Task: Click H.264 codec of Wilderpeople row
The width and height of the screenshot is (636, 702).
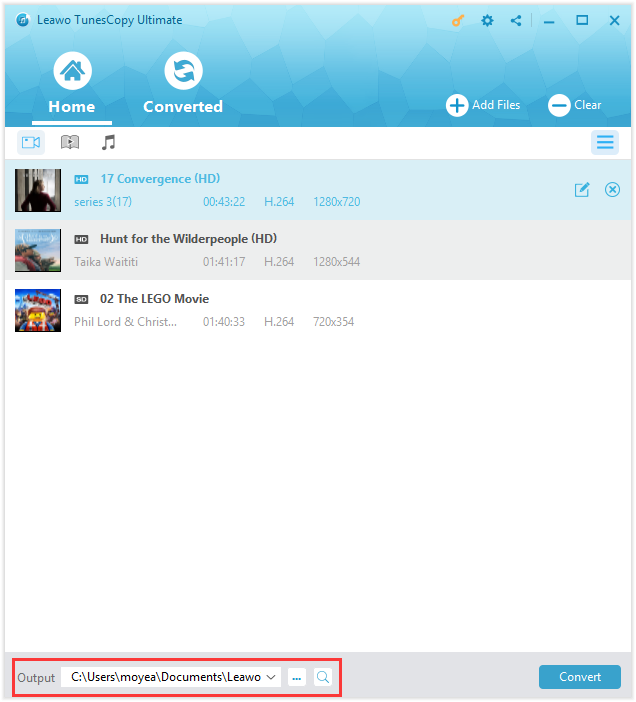Action: (x=279, y=262)
